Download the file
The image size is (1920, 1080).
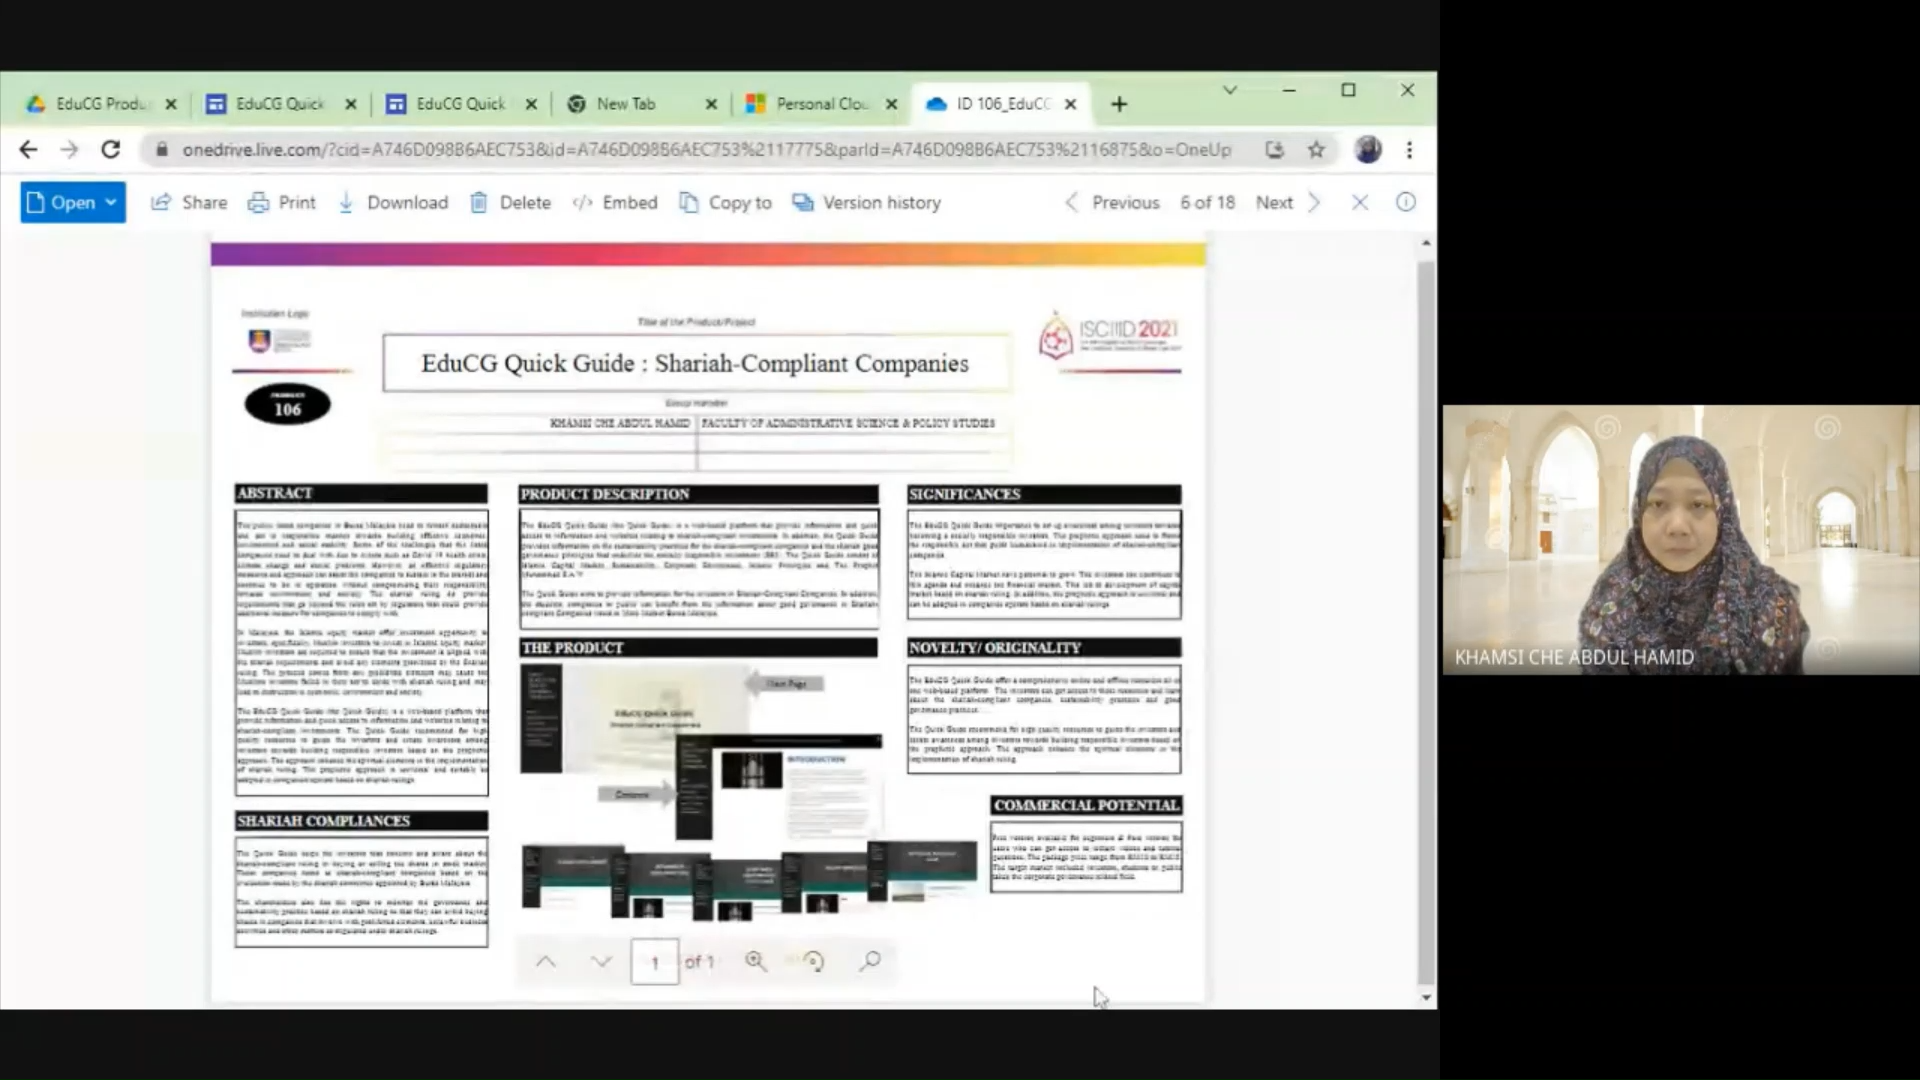pos(393,202)
